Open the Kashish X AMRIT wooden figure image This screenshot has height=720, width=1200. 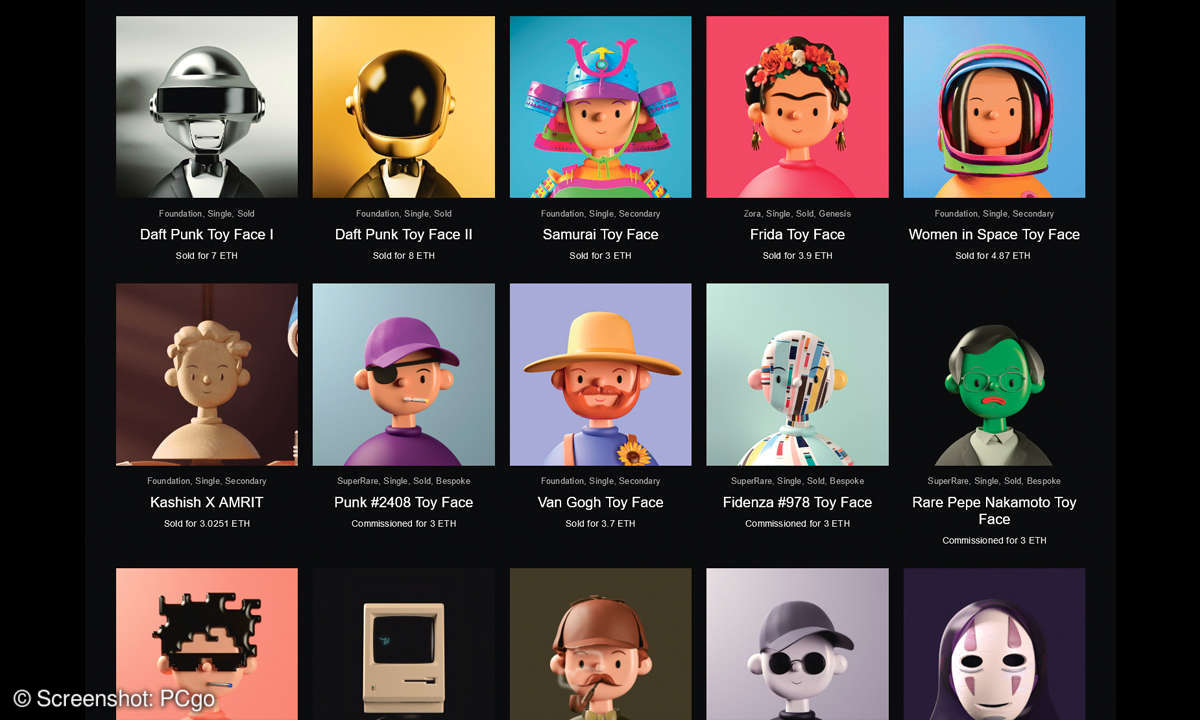point(206,375)
